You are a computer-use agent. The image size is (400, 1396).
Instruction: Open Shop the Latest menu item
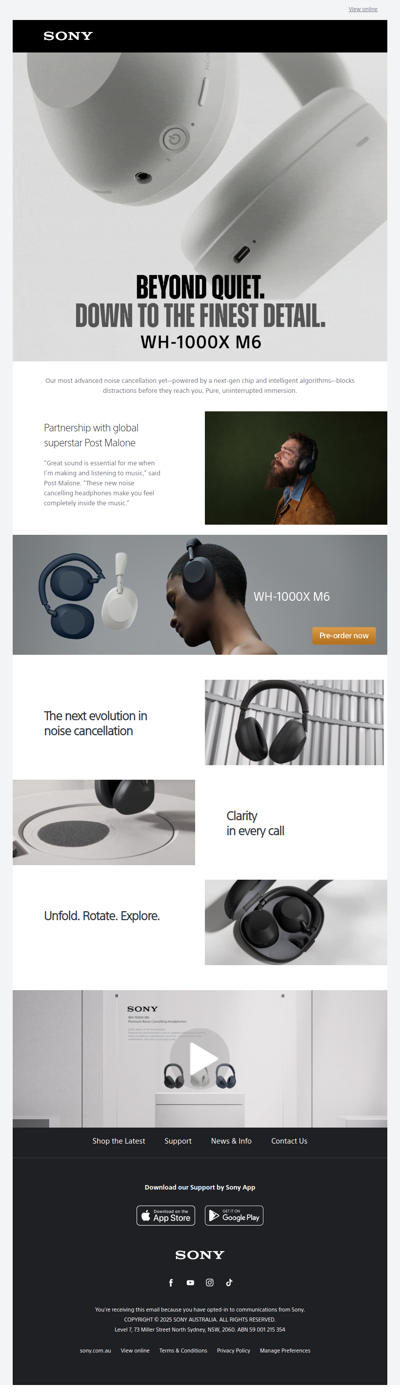(x=119, y=1141)
